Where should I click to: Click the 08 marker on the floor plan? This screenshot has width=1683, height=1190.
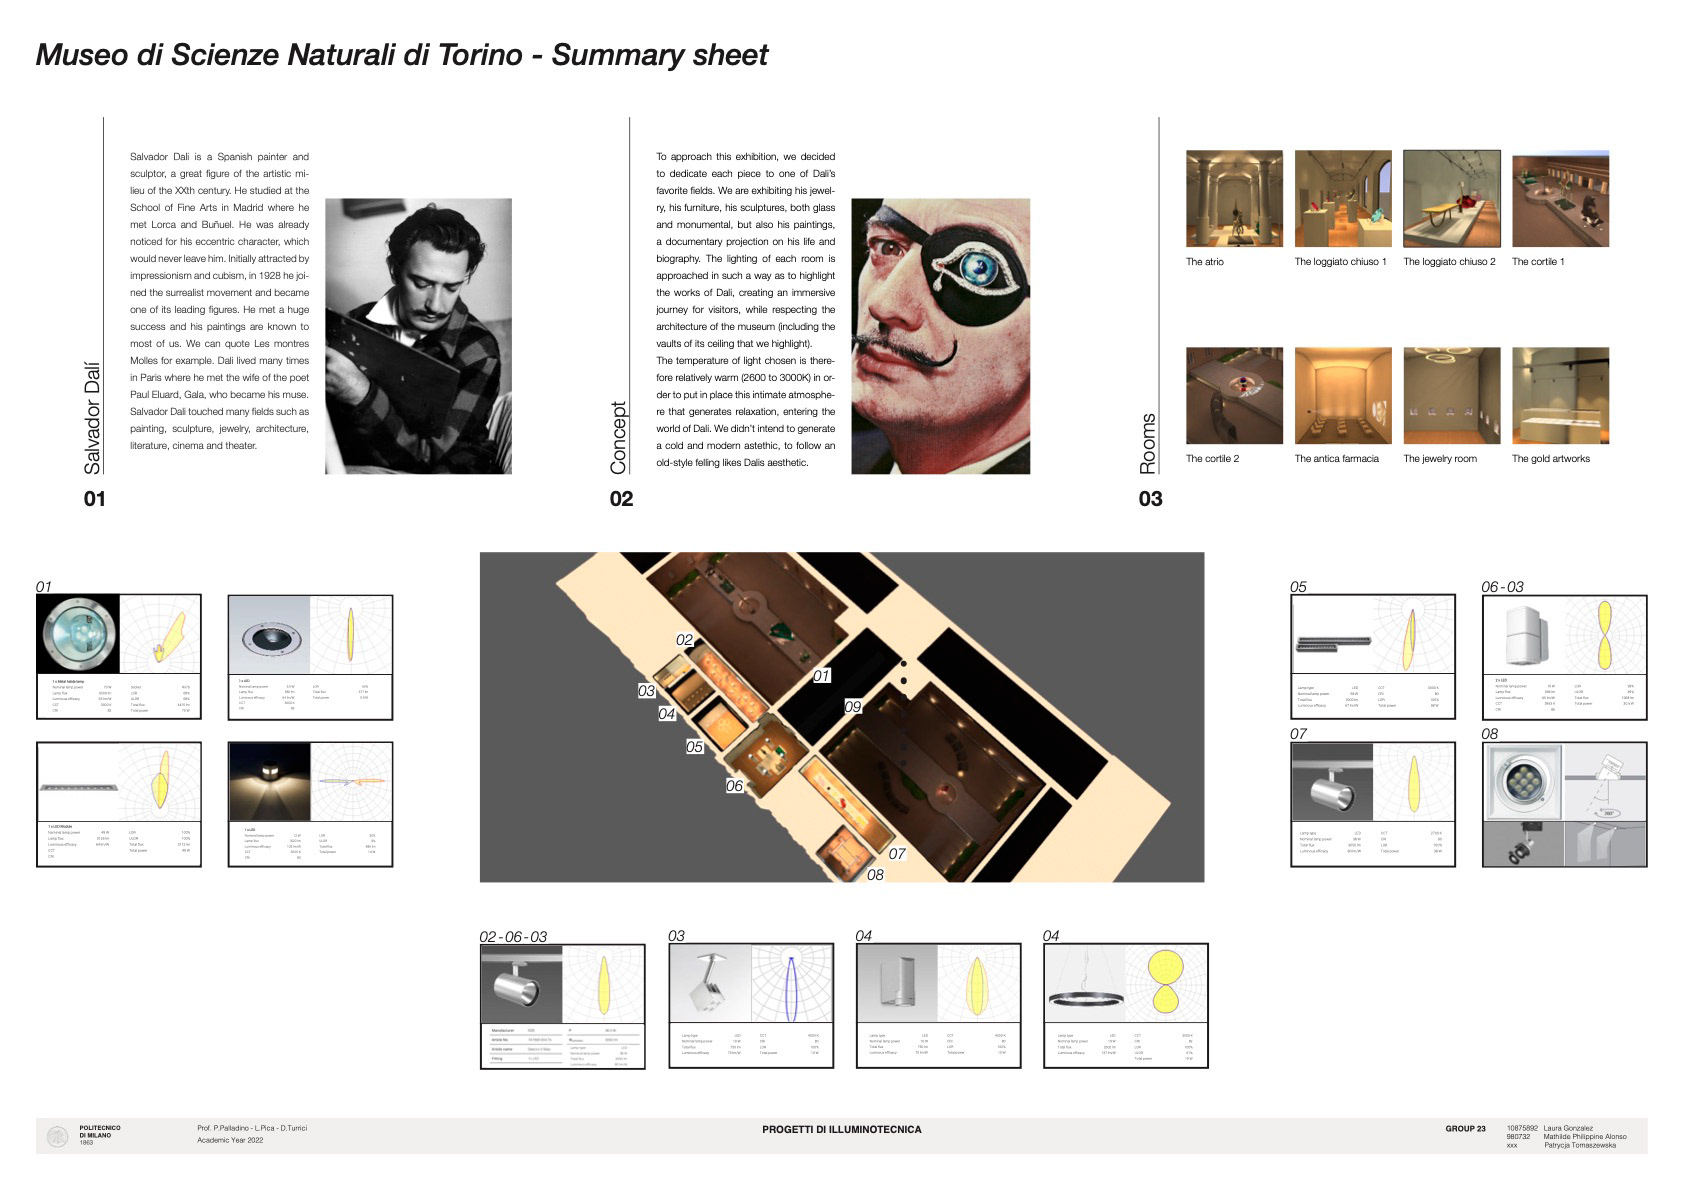pos(875,875)
